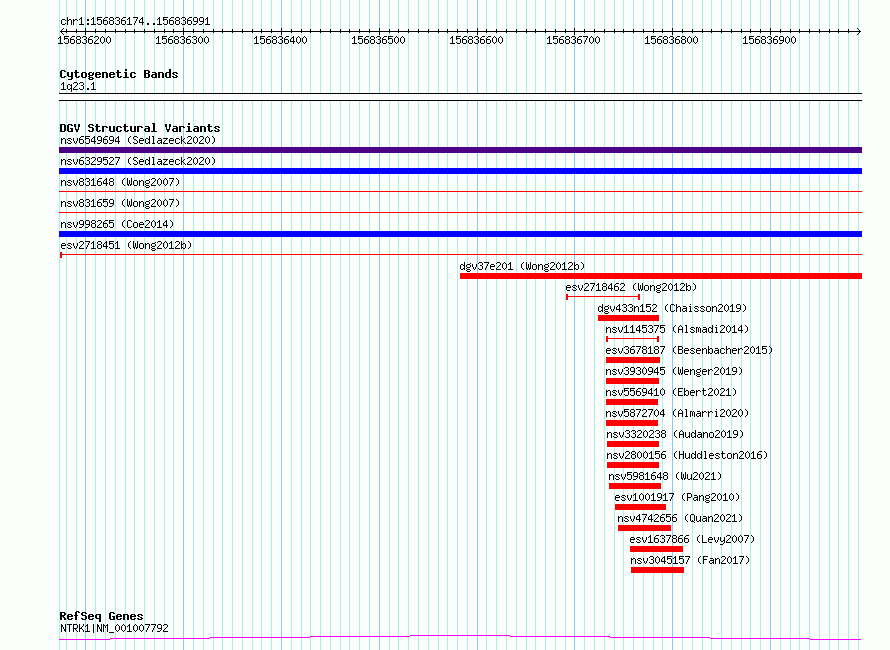Click the thick red bar under dgv37e201
890x650 pixels.
[x=661, y=276]
